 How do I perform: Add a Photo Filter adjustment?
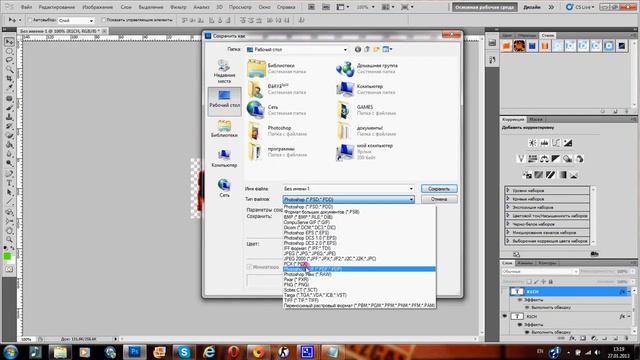[568, 159]
